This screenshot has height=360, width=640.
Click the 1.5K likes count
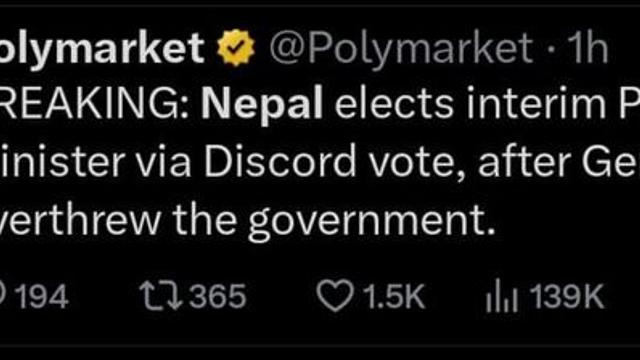[394, 296]
